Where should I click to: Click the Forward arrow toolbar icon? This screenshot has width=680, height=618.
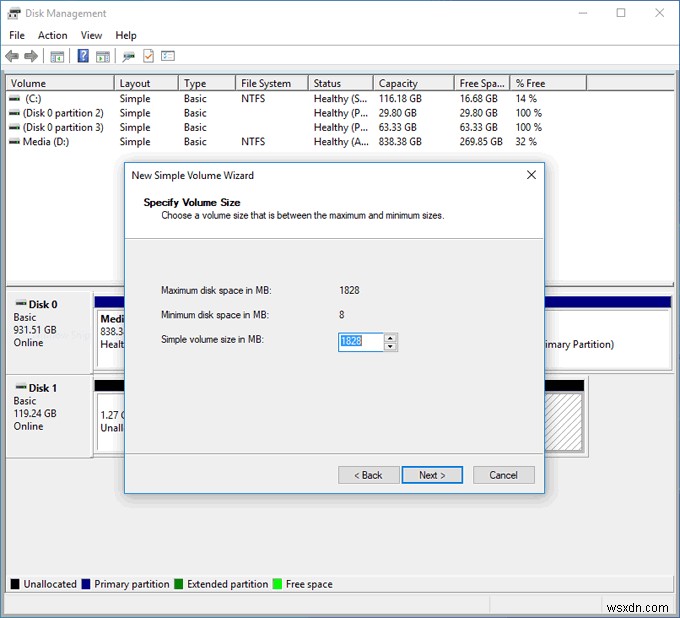tap(31, 56)
